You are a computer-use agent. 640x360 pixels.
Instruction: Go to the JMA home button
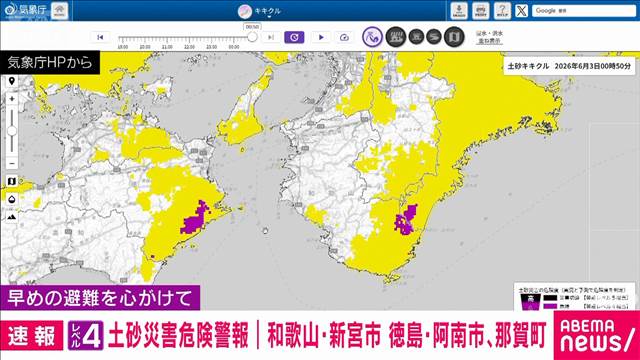point(60,11)
